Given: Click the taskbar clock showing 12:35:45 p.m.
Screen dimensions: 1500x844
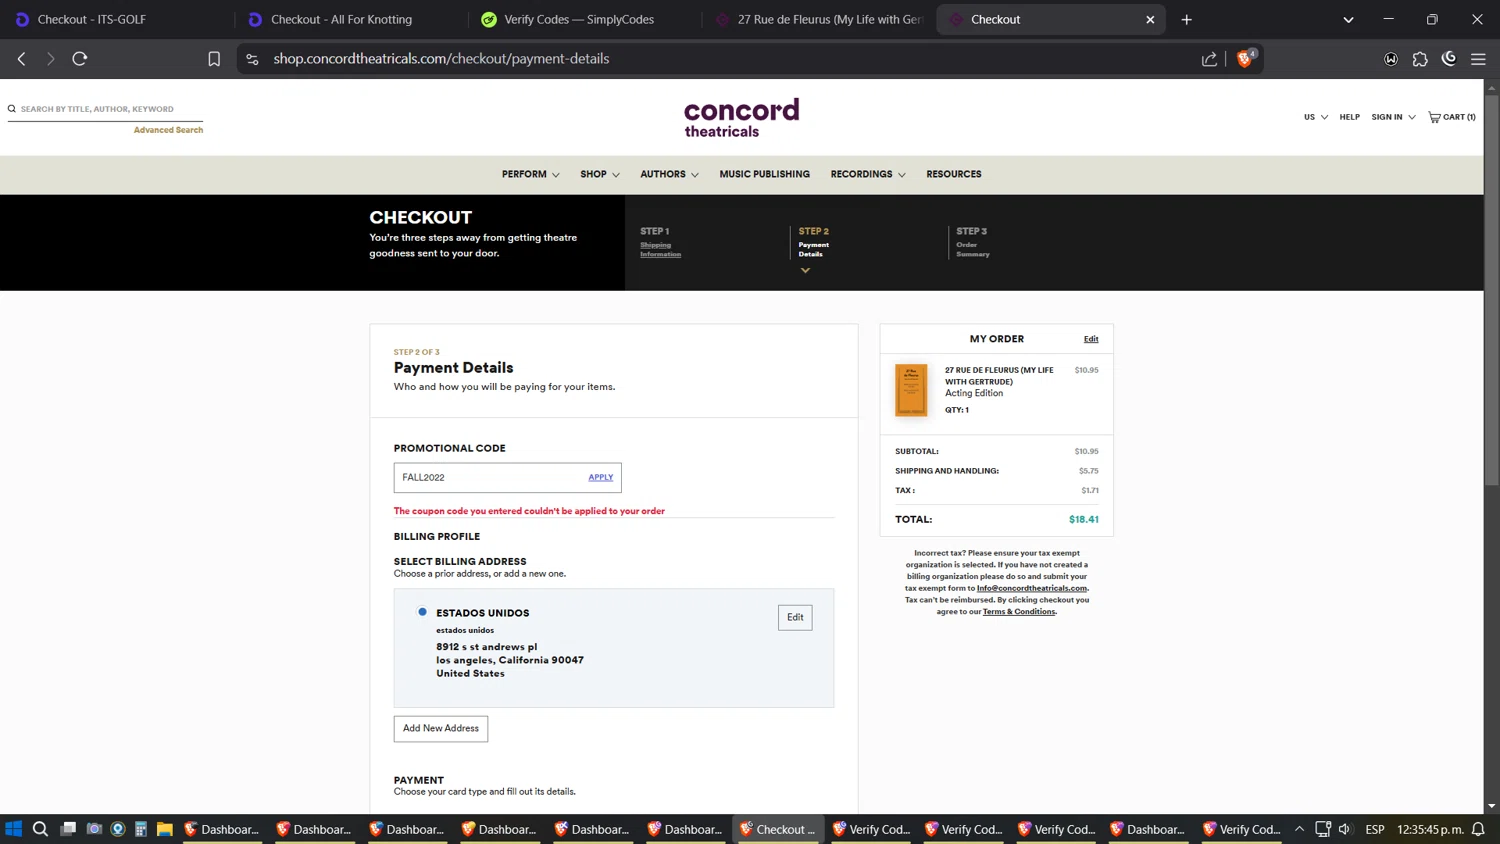Looking at the screenshot, I should [x=1431, y=829].
